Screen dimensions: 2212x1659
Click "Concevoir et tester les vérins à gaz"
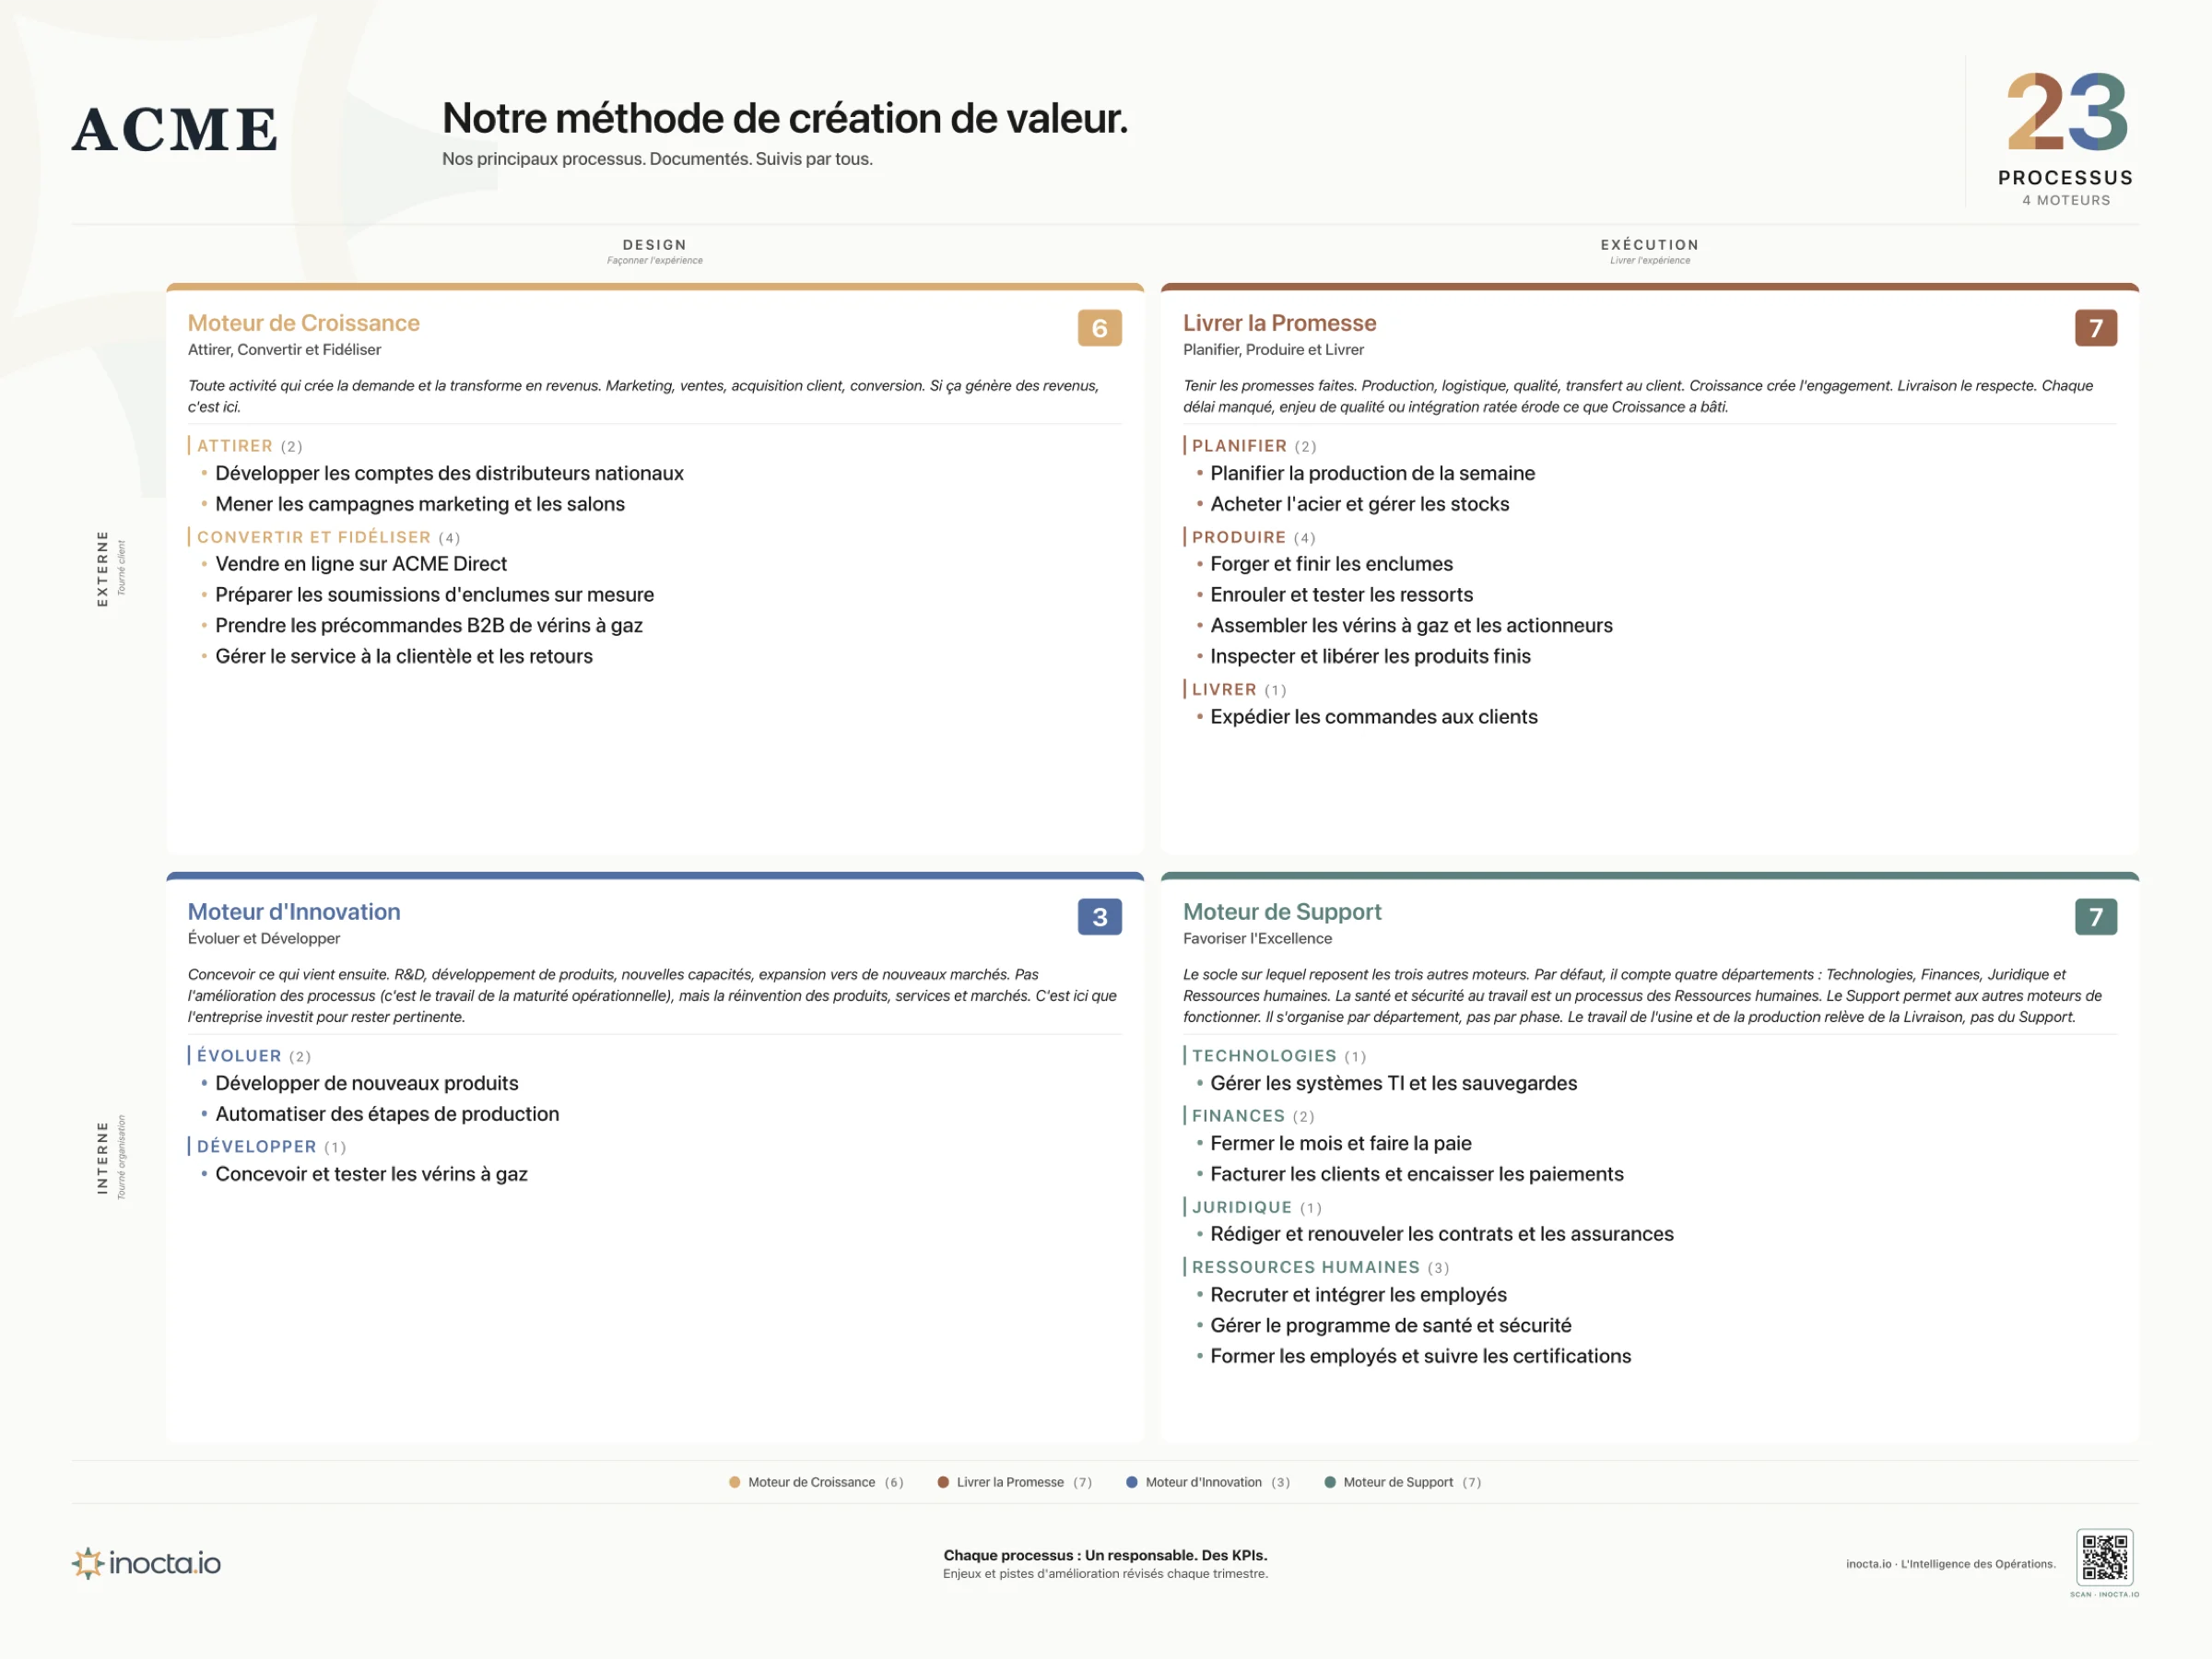[x=371, y=1174]
